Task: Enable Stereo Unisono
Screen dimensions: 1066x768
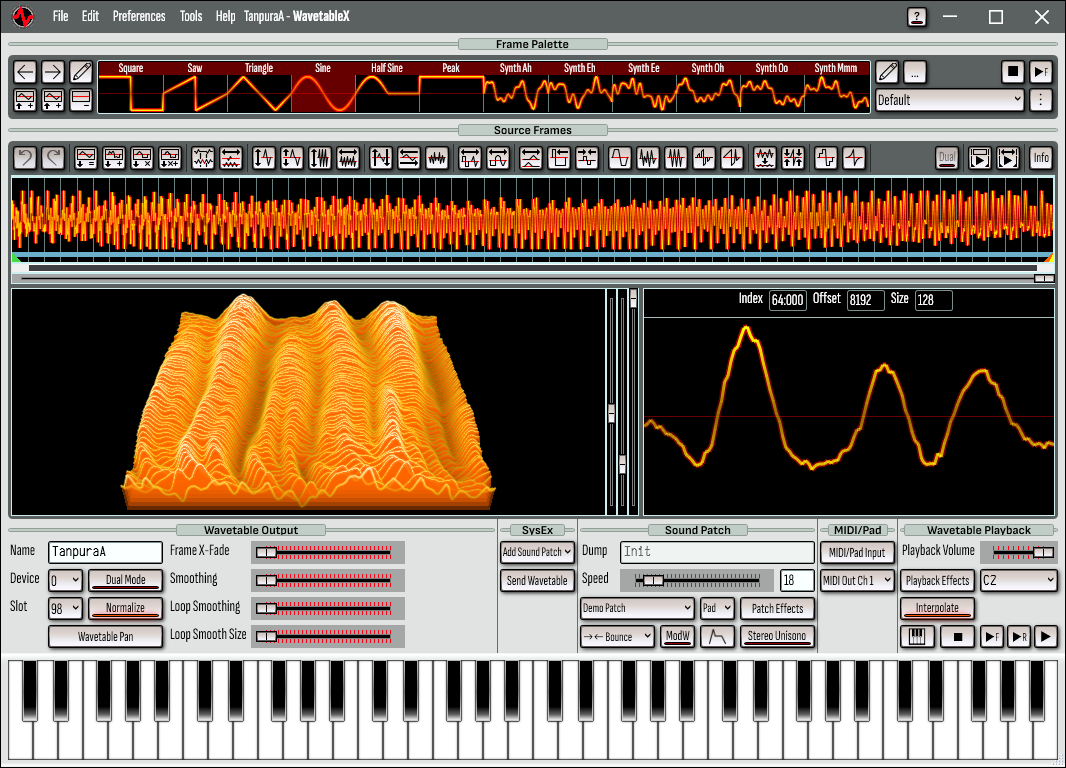Action: point(777,637)
